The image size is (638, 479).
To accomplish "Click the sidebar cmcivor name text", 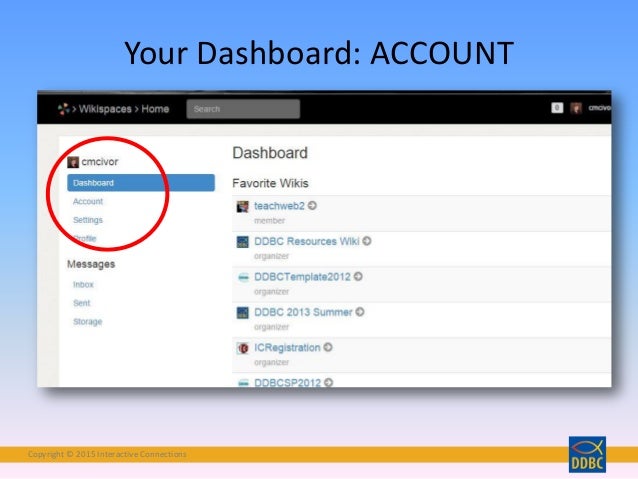I will pyautogui.click(x=100, y=162).
